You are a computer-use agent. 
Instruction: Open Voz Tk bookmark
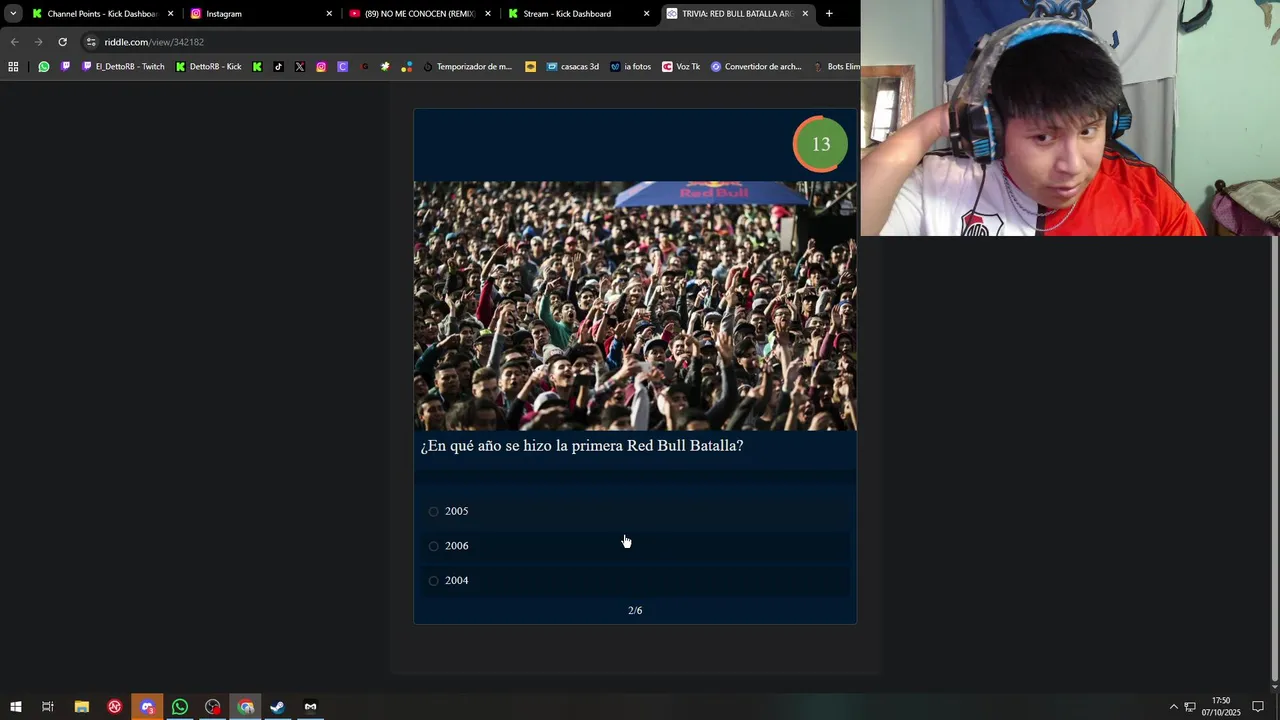point(681,67)
